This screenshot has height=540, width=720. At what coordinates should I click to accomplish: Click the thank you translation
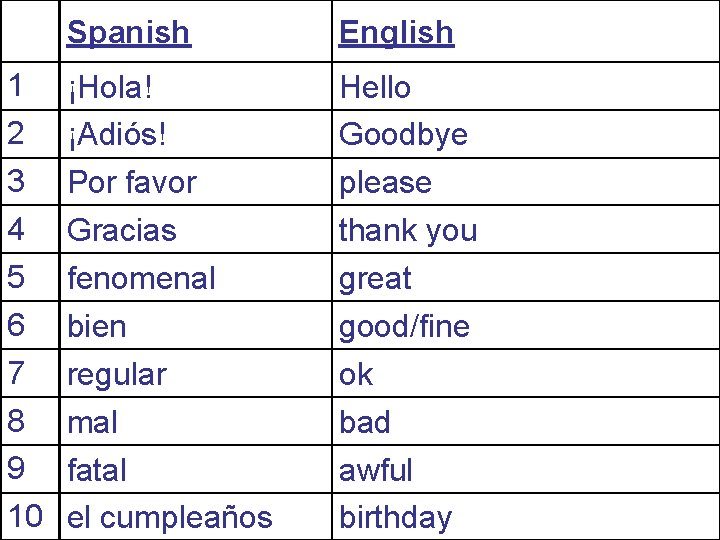(x=408, y=230)
